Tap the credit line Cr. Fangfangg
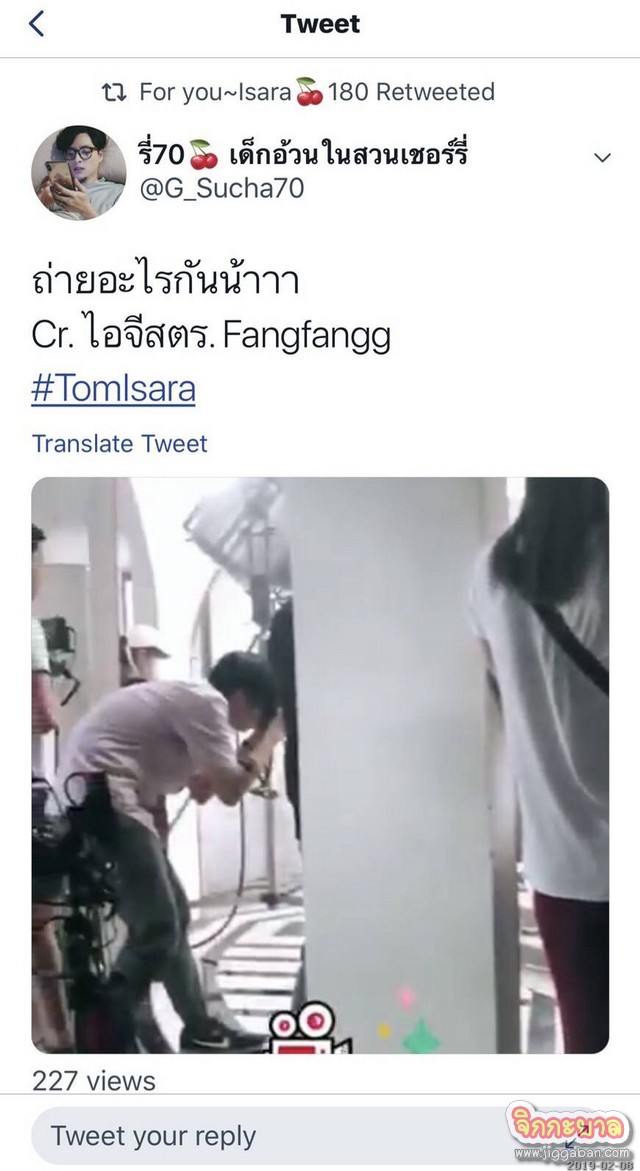The width and height of the screenshot is (640, 1171). click(211, 336)
